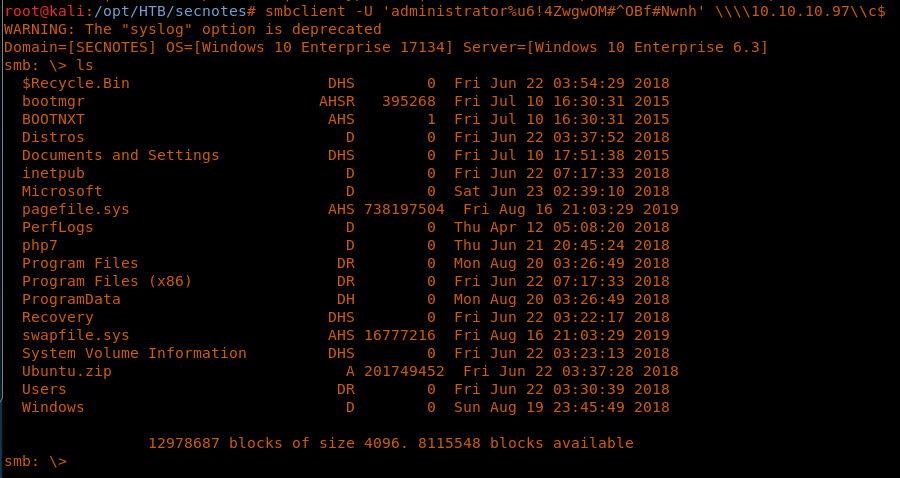Screen dimensions: 900x478
Task: Click the Windows directory entry
Action: (x=53, y=407)
